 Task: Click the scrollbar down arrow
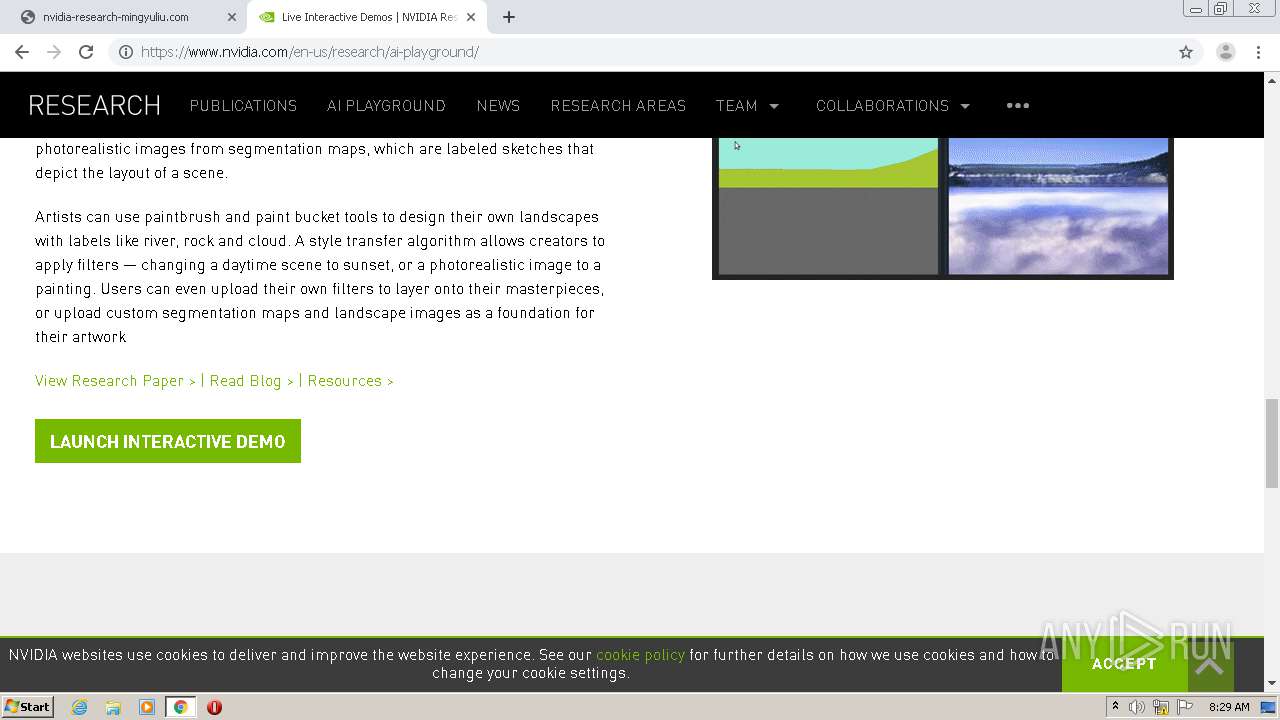click(x=1272, y=683)
